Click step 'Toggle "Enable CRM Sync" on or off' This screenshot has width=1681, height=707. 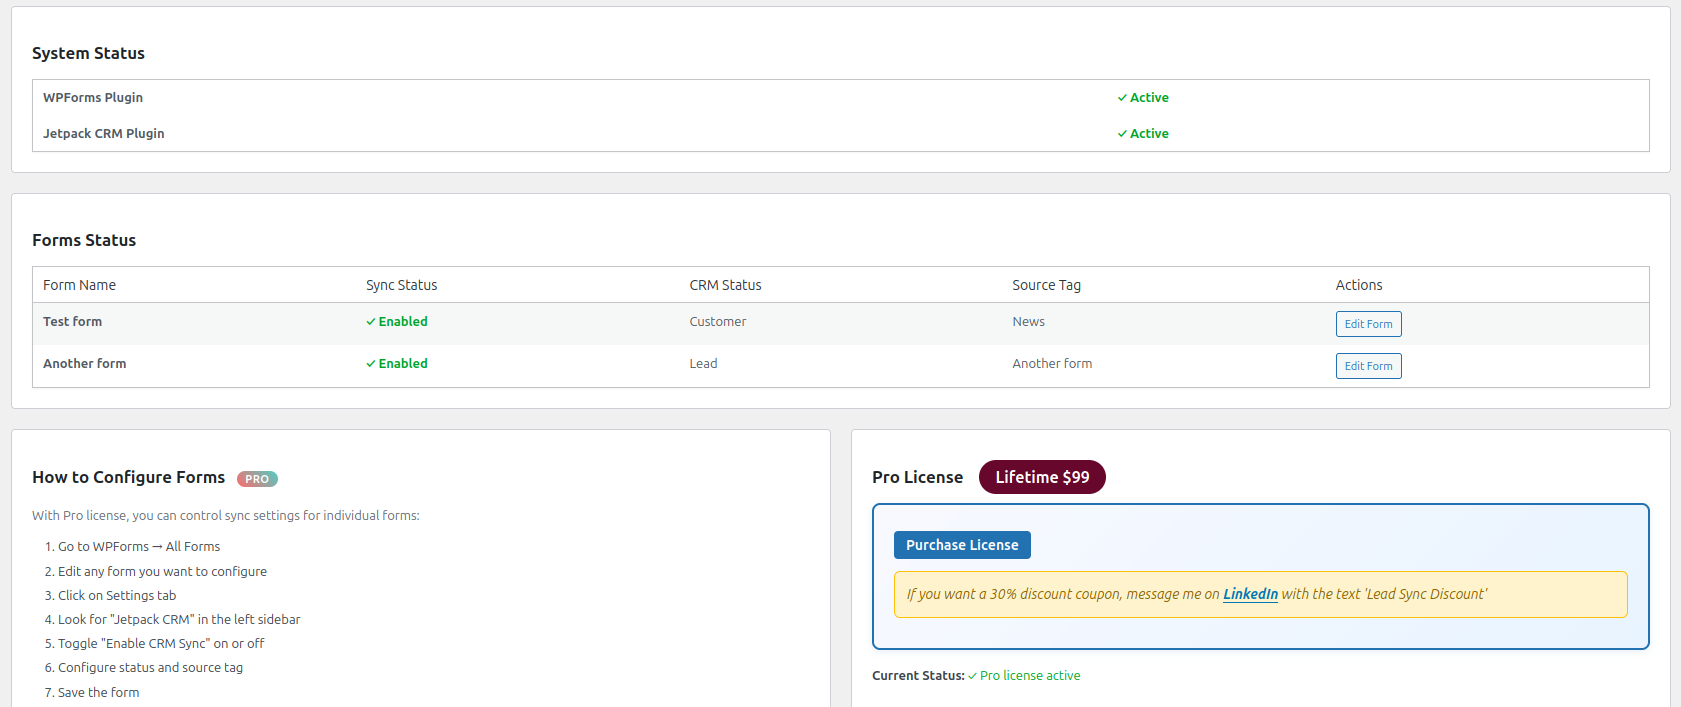pyautogui.click(x=161, y=644)
